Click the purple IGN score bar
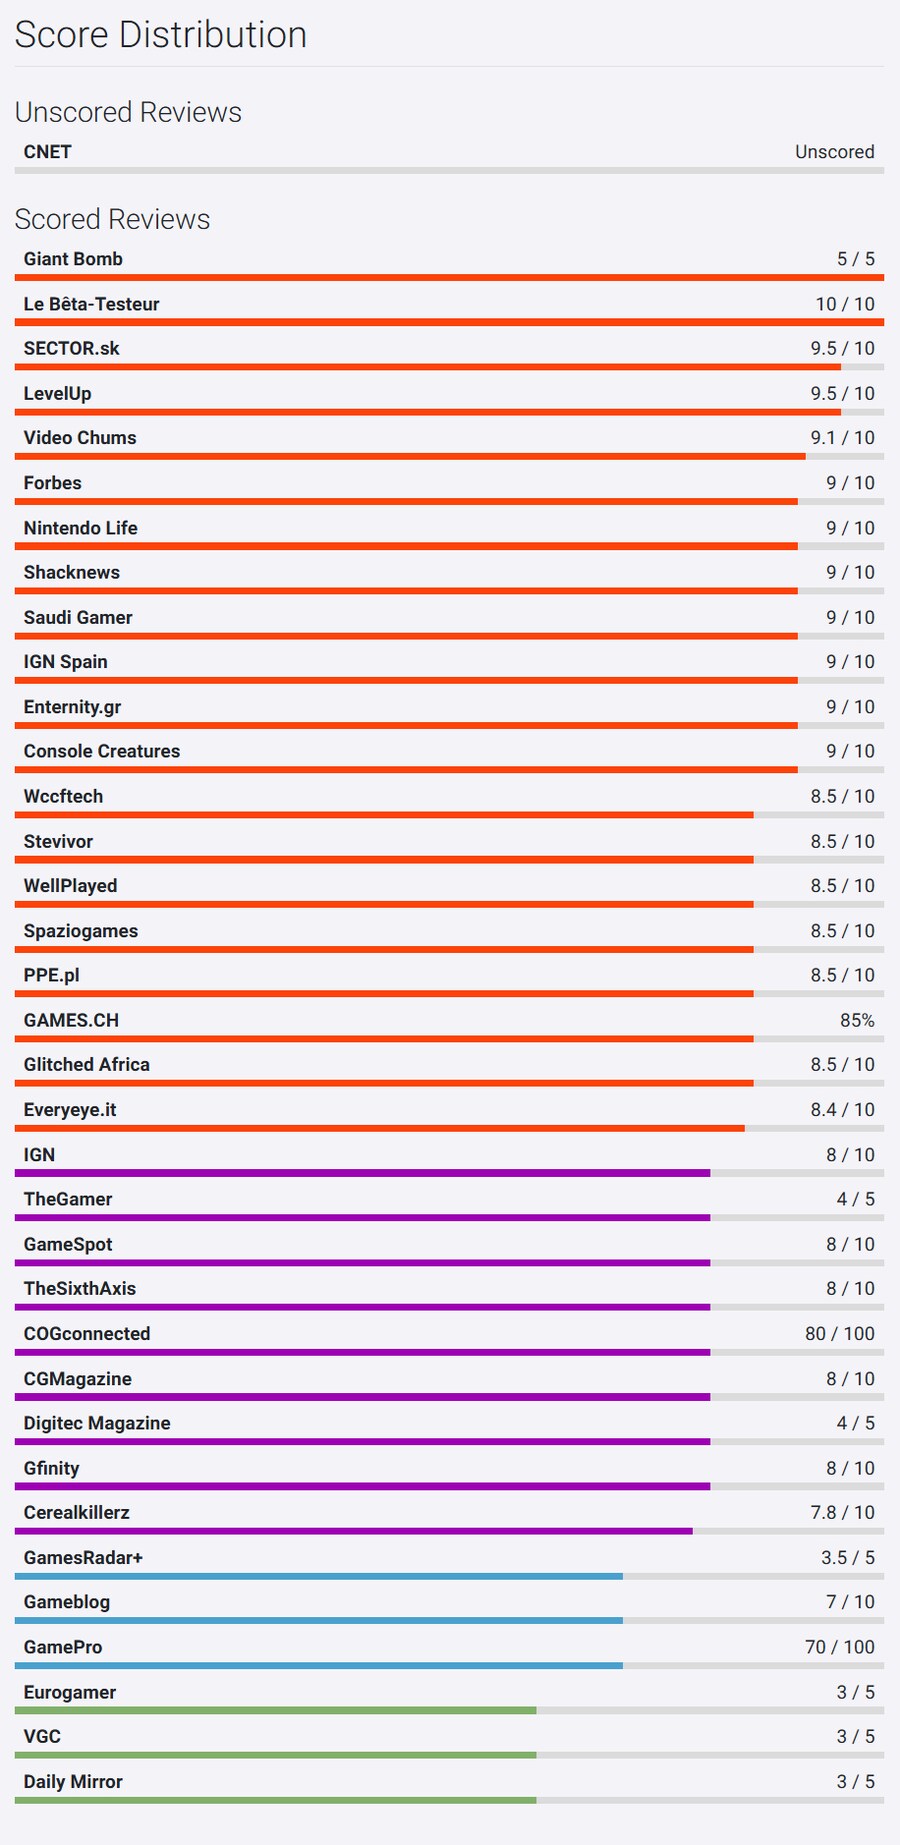The image size is (900, 1845). [362, 1173]
